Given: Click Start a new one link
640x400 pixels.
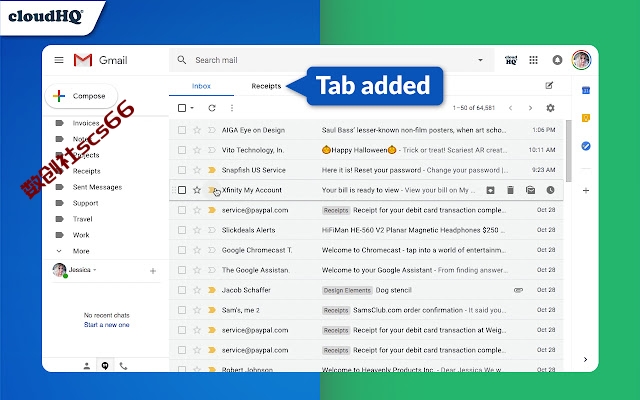Looking at the screenshot, I should [107, 324].
